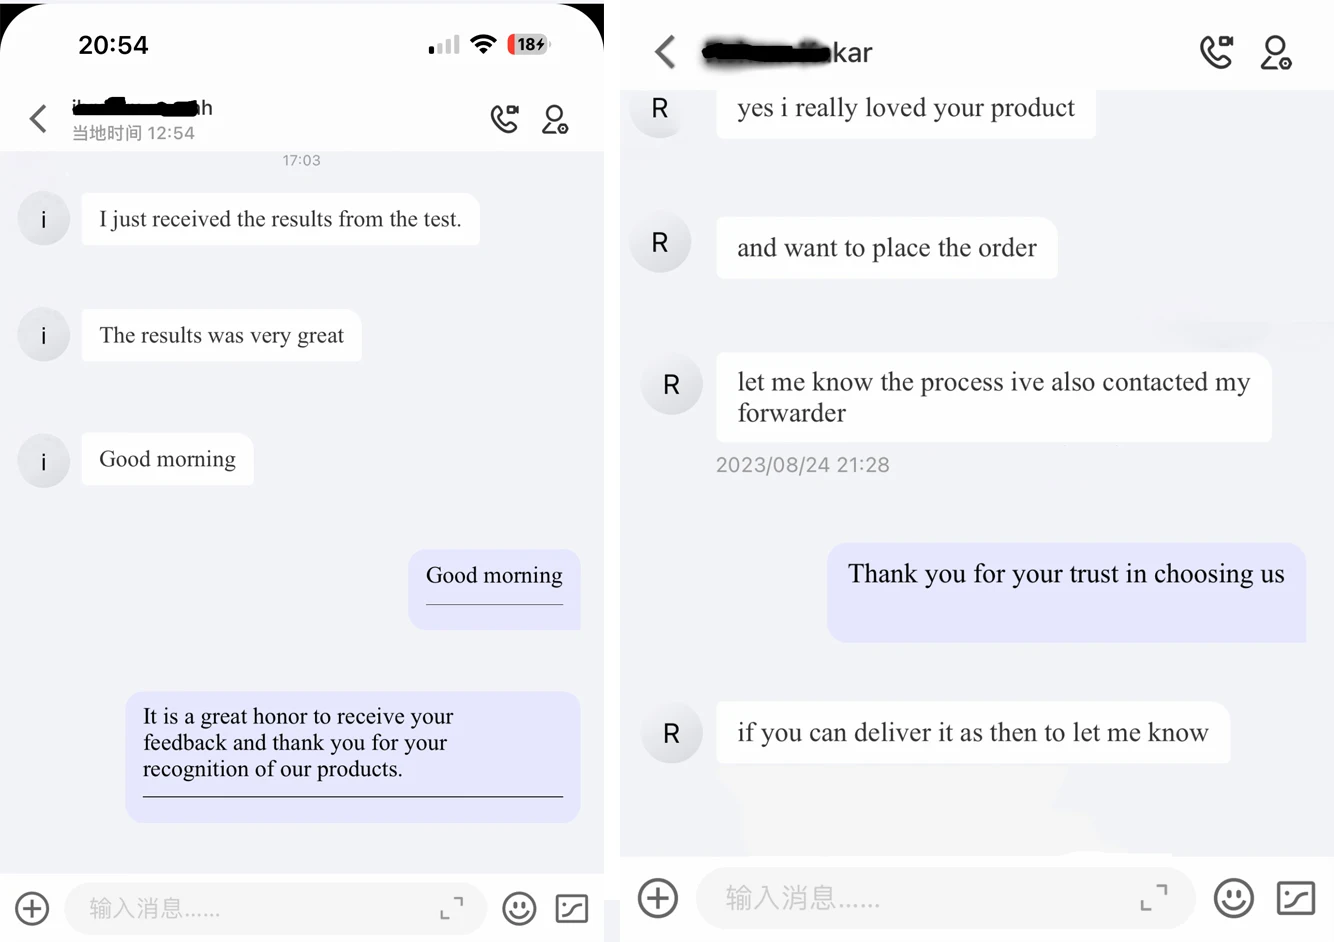Tap the 'R' avatar beside 'want to place the order'
Screen dimensions: 1334x942
coord(660,243)
